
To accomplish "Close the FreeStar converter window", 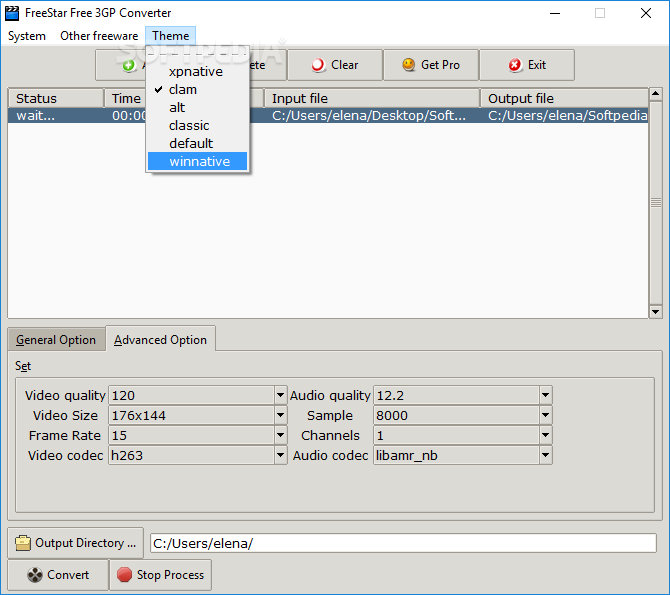I will [646, 13].
